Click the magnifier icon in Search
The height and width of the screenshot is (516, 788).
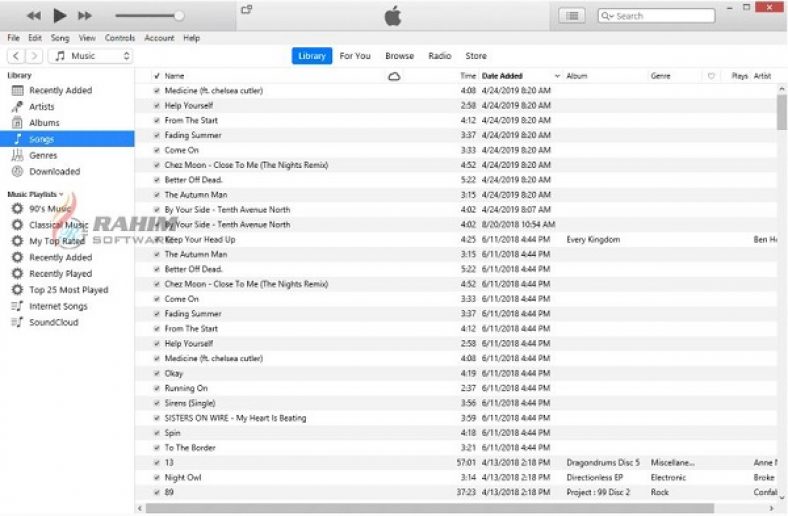(605, 16)
